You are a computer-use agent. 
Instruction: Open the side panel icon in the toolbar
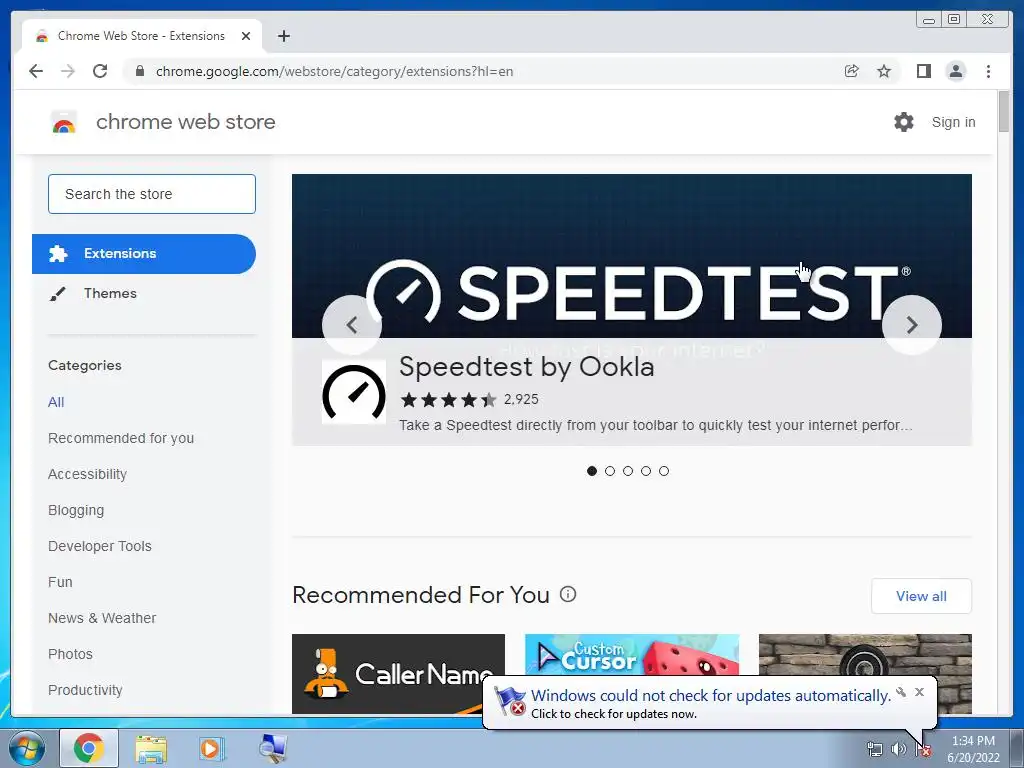pos(923,71)
